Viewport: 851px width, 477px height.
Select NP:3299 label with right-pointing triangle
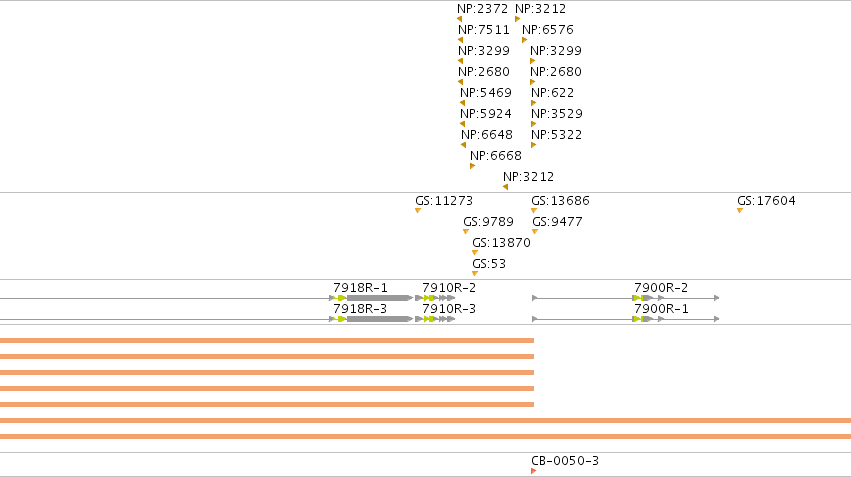[x=556, y=51]
